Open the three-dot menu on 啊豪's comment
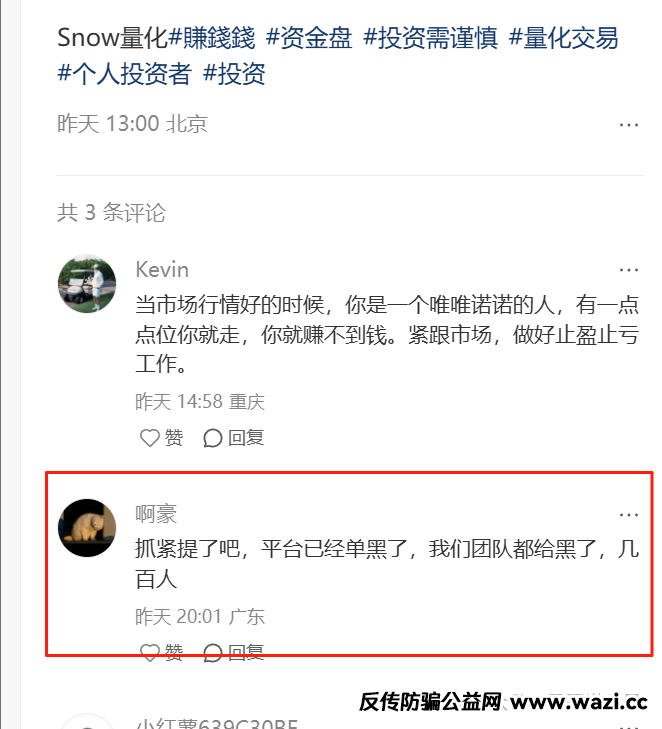This screenshot has height=729, width=662. (x=629, y=515)
